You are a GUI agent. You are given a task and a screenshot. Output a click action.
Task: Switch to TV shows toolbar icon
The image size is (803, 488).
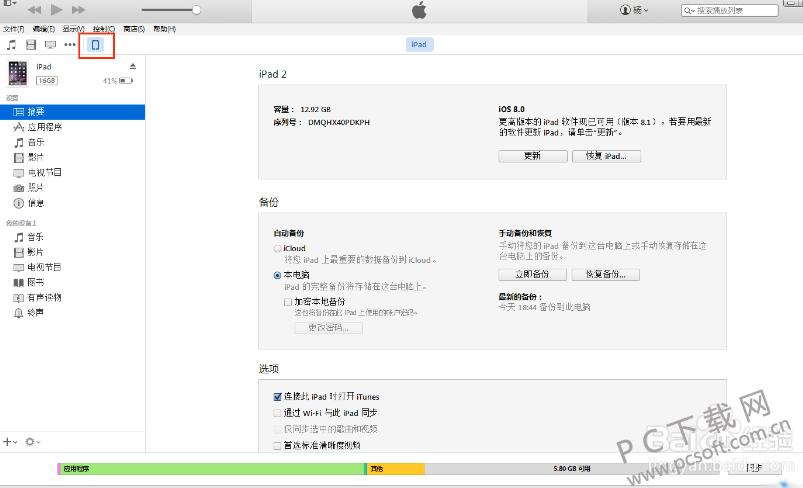(x=50, y=45)
